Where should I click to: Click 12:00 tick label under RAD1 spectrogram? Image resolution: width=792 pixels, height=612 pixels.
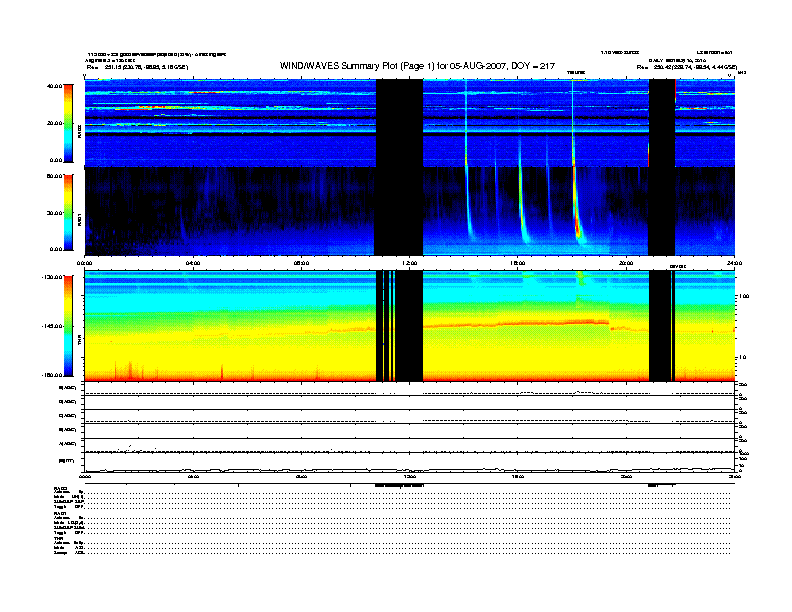(410, 263)
